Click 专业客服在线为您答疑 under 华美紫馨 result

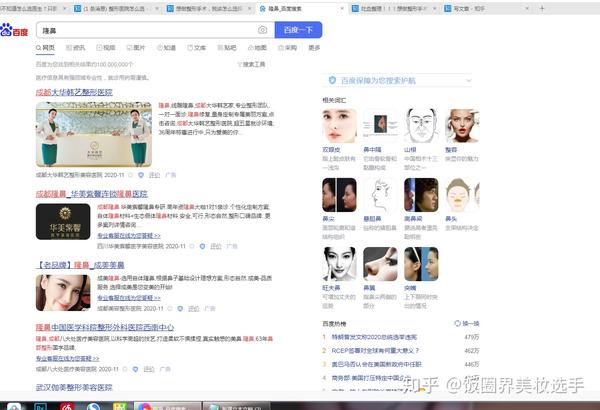129,235
